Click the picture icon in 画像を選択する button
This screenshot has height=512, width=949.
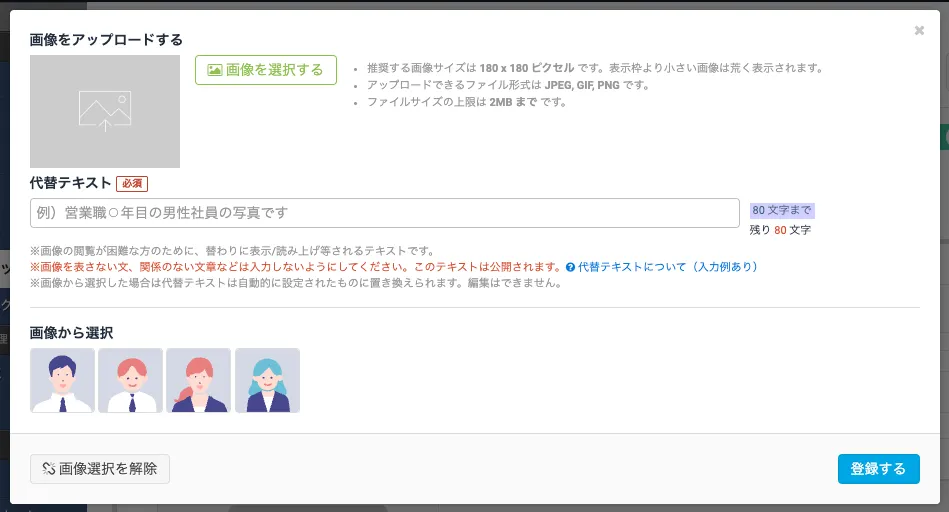pos(214,70)
